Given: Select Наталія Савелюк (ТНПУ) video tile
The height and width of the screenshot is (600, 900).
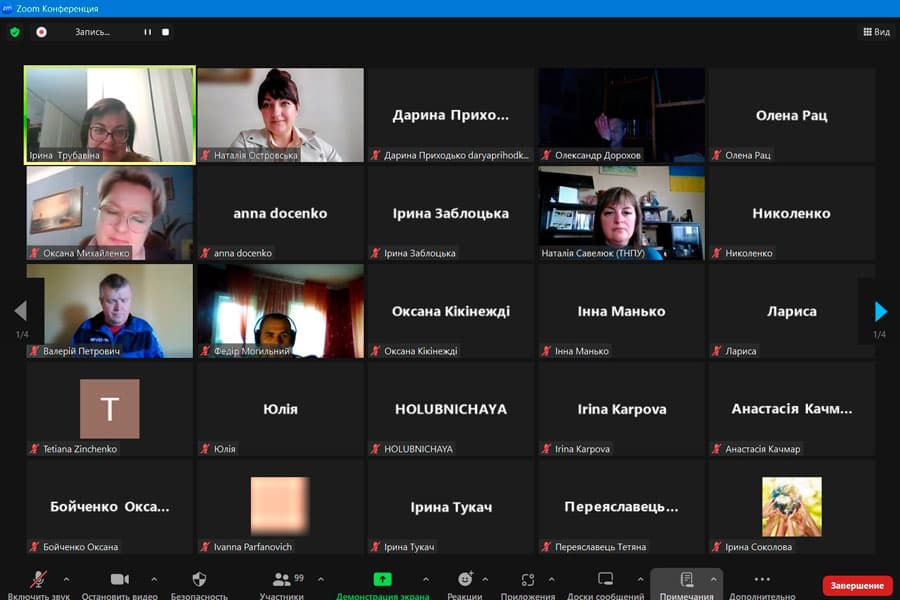Looking at the screenshot, I should point(621,213).
